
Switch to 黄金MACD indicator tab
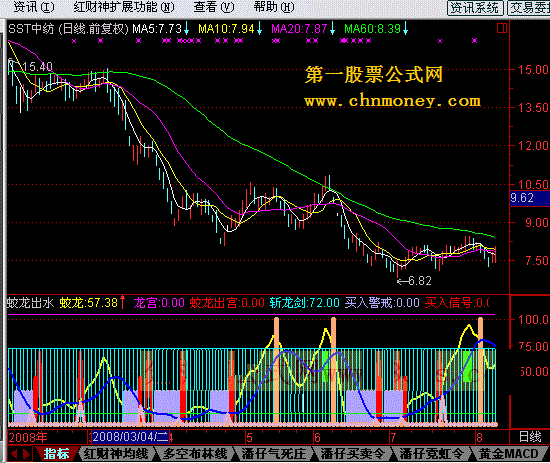509,454
